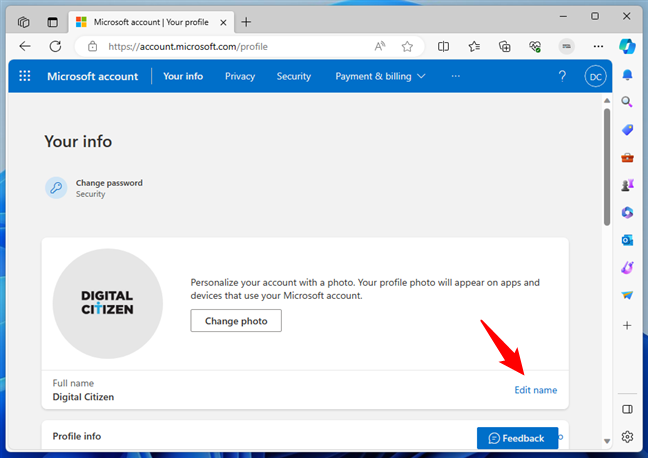Click the Your info page heading
The width and height of the screenshot is (648, 458).
tap(78, 141)
